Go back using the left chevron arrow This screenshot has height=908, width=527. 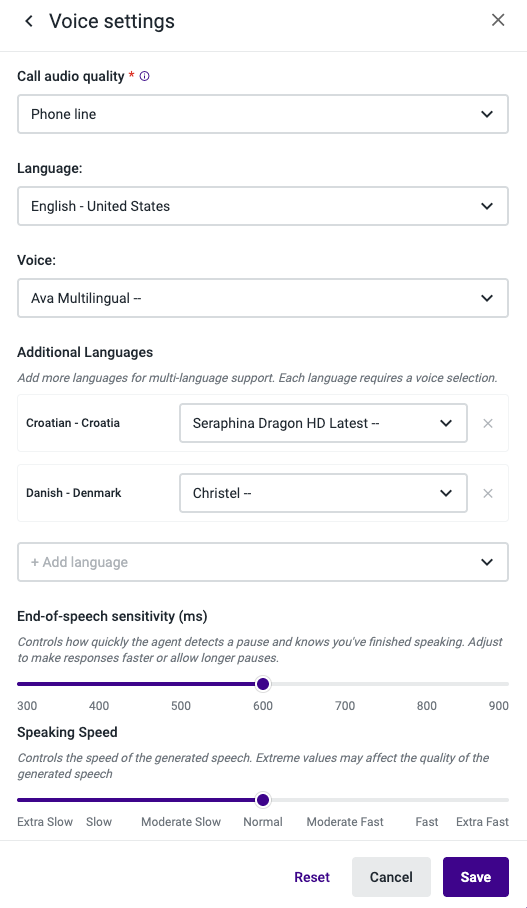coord(28,21)
